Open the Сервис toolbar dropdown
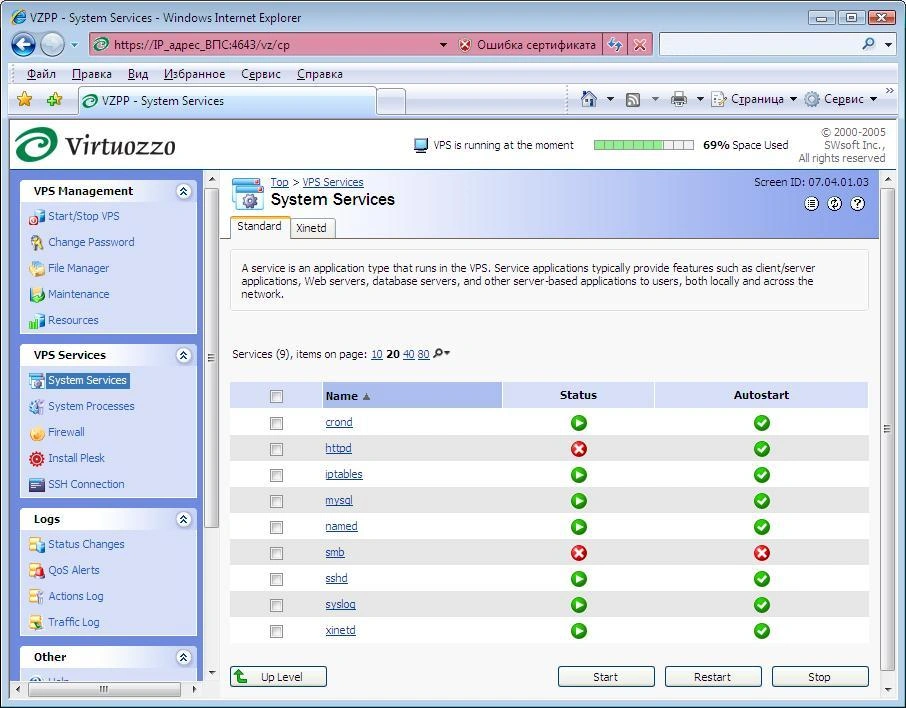 click(x=841, y=99)
